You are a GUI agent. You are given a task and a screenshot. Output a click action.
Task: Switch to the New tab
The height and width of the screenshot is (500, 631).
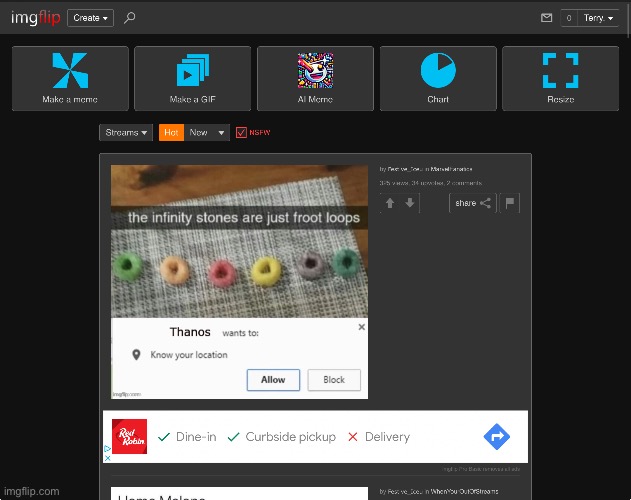198,132
